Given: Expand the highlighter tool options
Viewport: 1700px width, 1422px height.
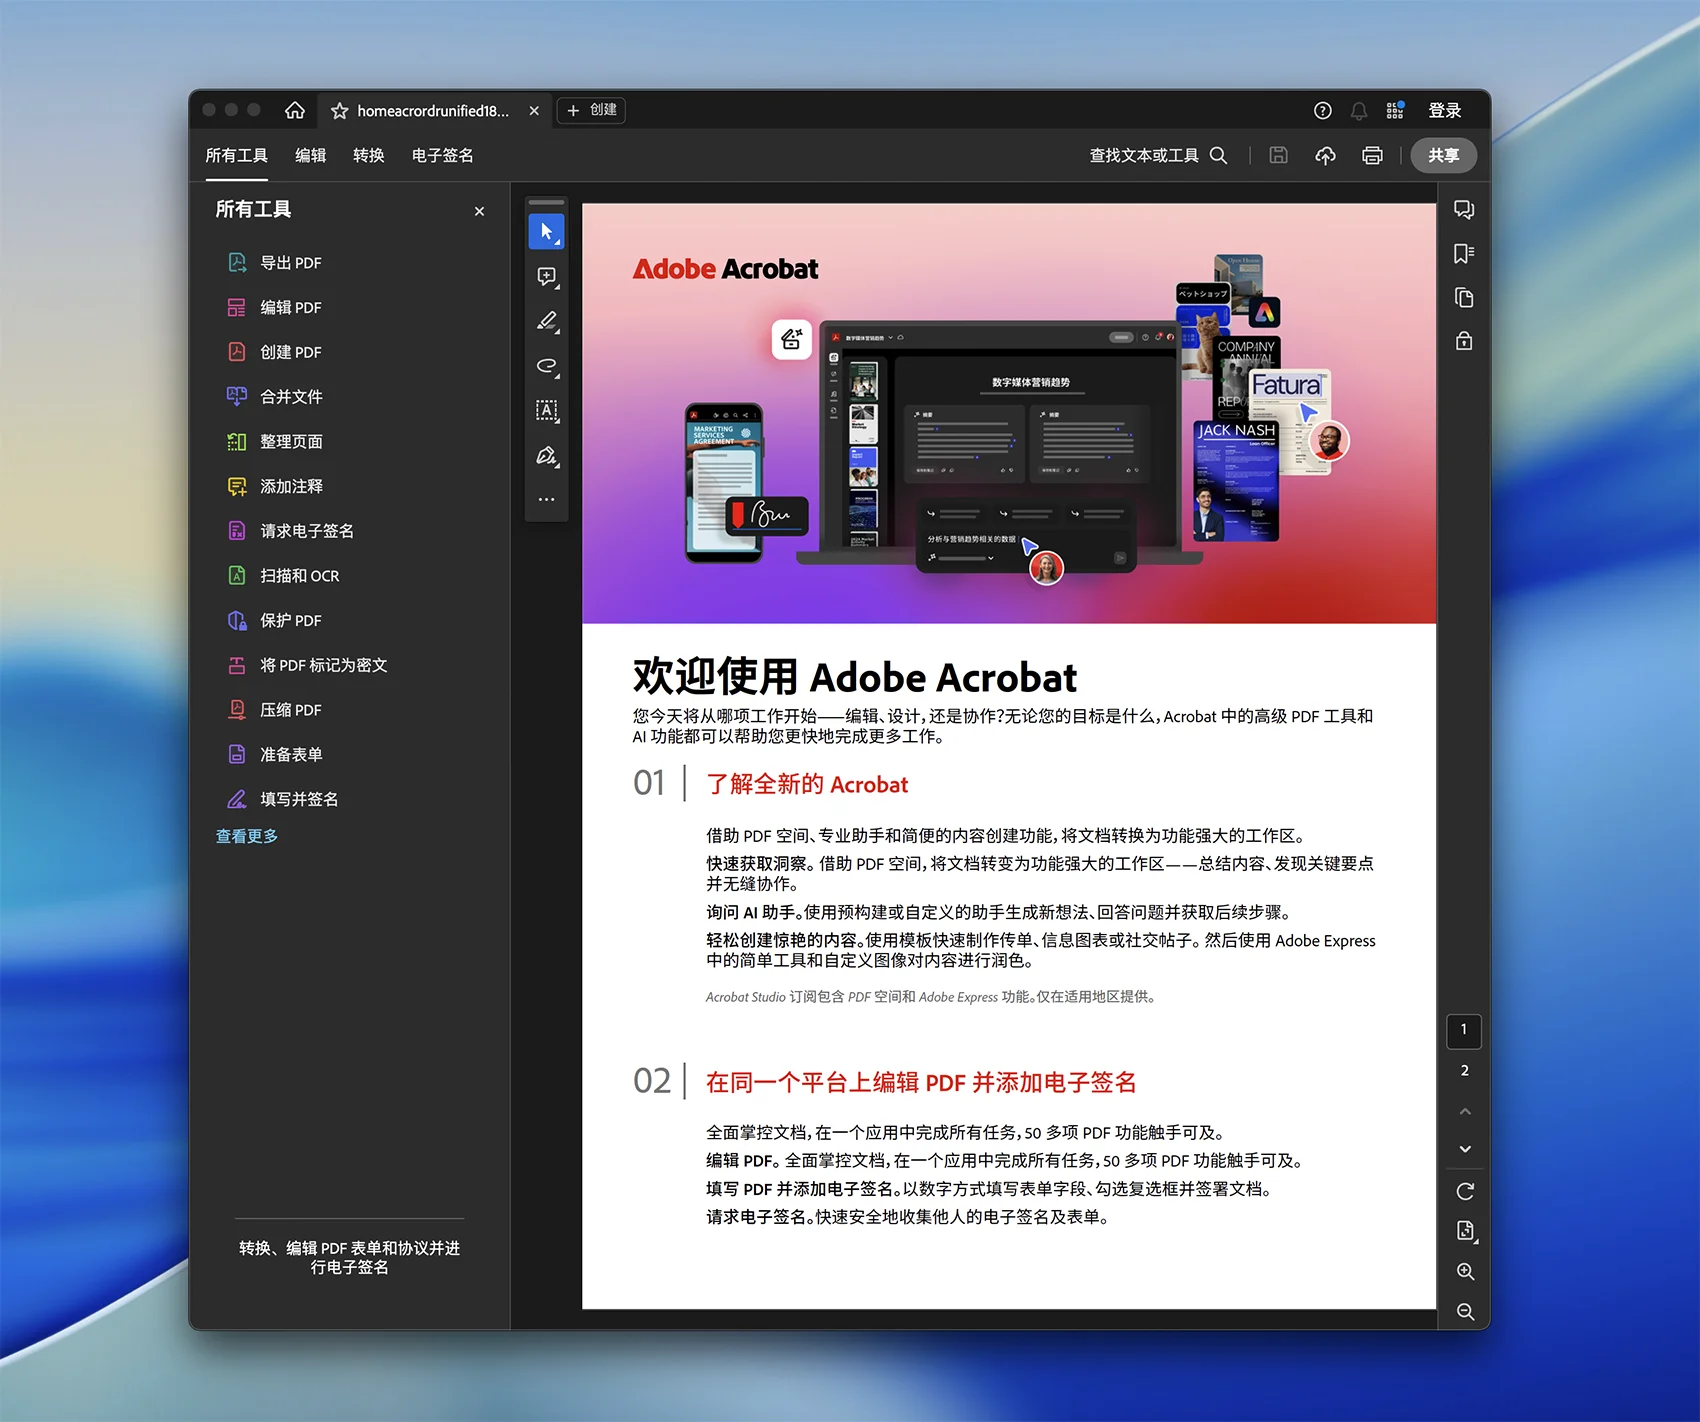Looking at the screenshot, I should 546,321.
